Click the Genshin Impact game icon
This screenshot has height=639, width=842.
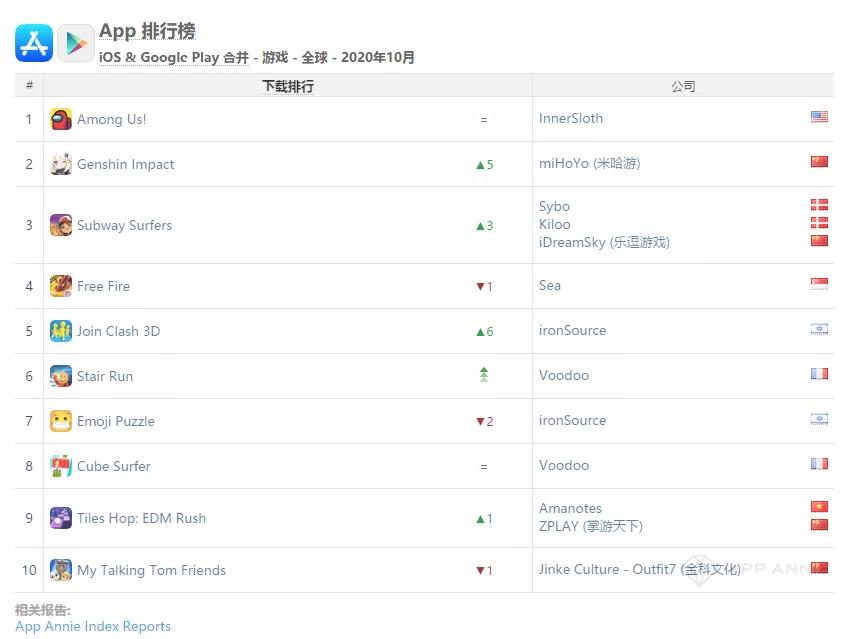(x=61, y=164)
